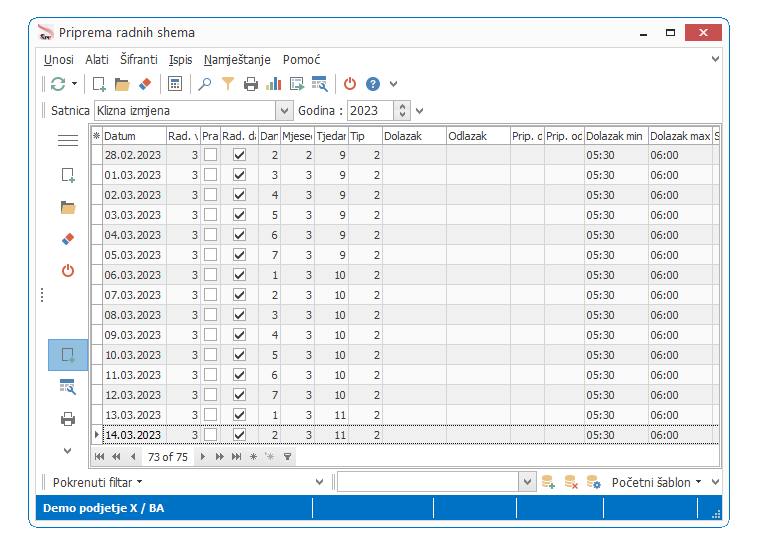
Task: Expand chevron right of Pokrenuti filtar
Action: tap(319, 482)
